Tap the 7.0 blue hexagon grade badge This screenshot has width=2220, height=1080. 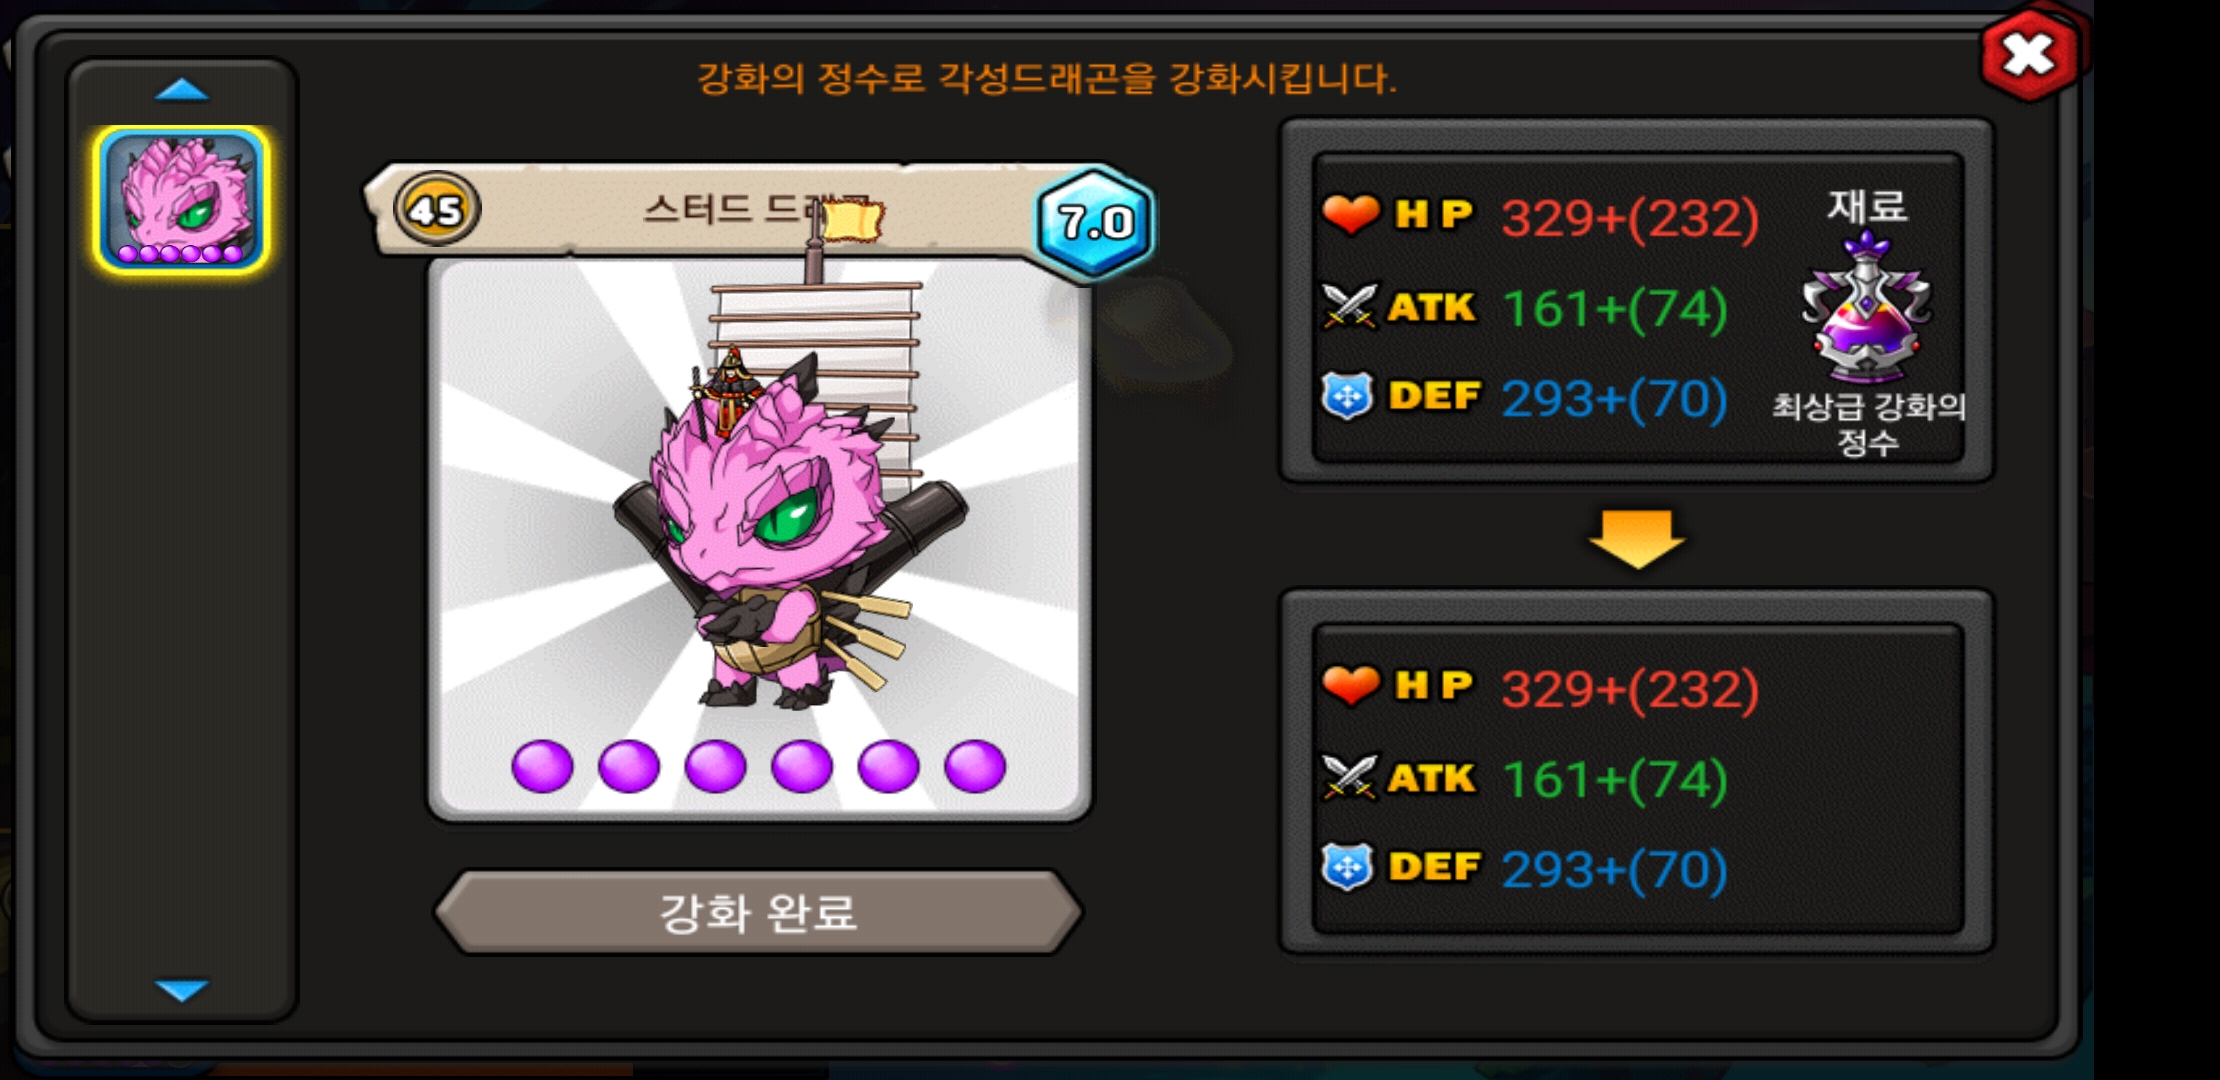[x=1095, y=222]
